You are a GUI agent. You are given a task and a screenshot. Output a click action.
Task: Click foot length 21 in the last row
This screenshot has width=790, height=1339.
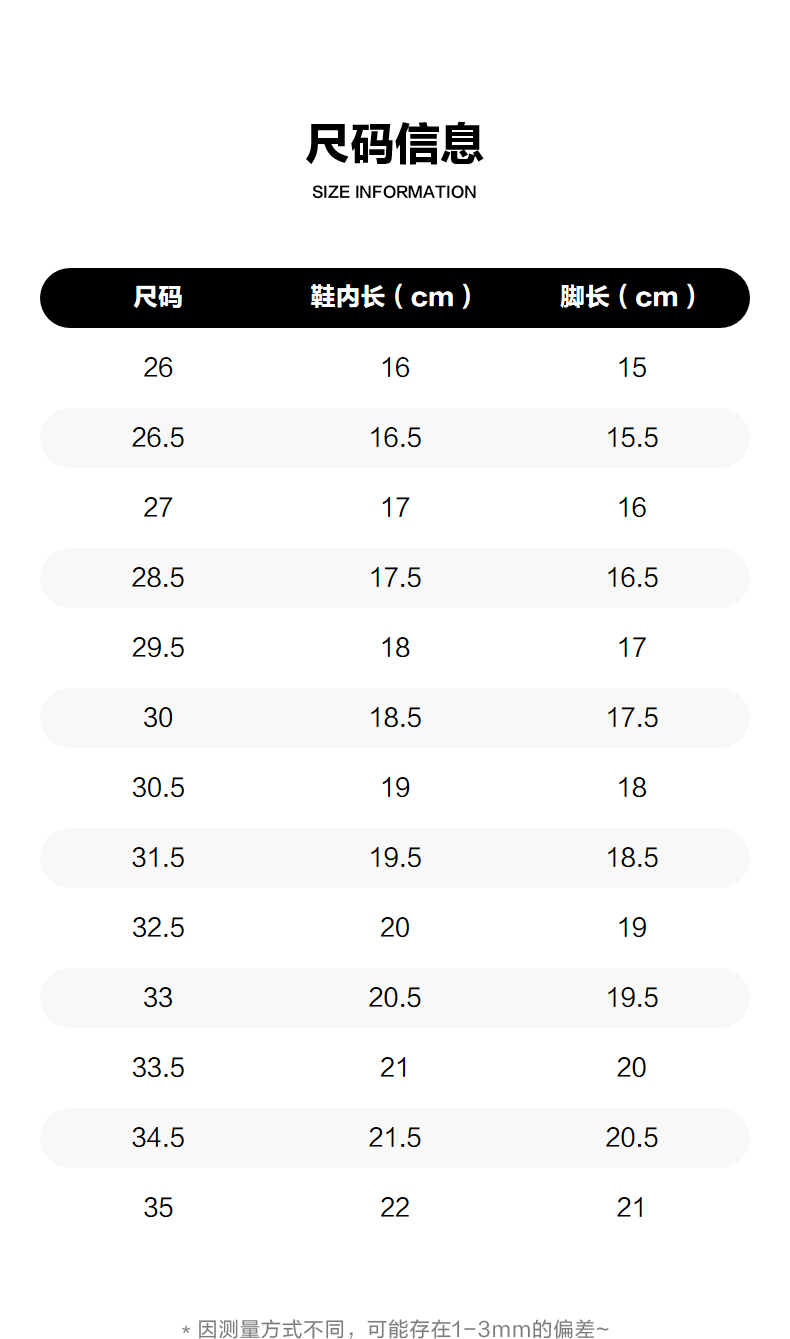pos(631,1208)
